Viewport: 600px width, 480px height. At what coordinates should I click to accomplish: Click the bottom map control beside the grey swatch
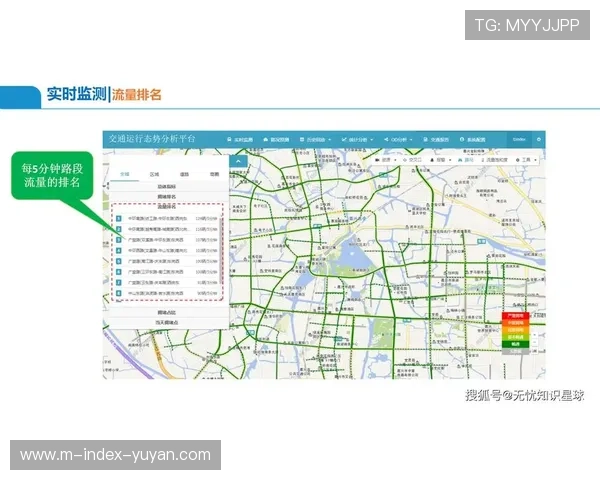click(x=535, y=351)
